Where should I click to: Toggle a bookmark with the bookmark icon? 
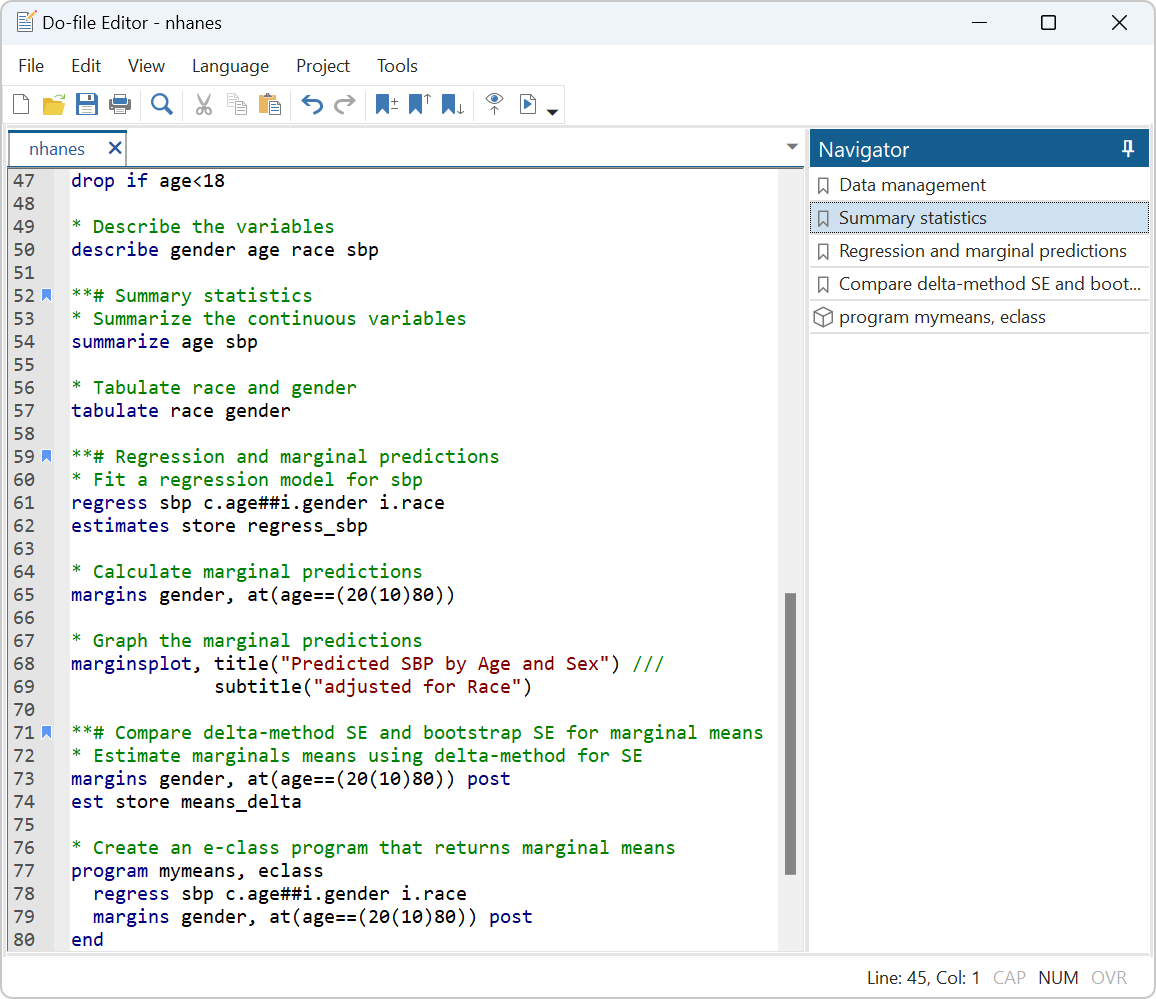(386, 104)
